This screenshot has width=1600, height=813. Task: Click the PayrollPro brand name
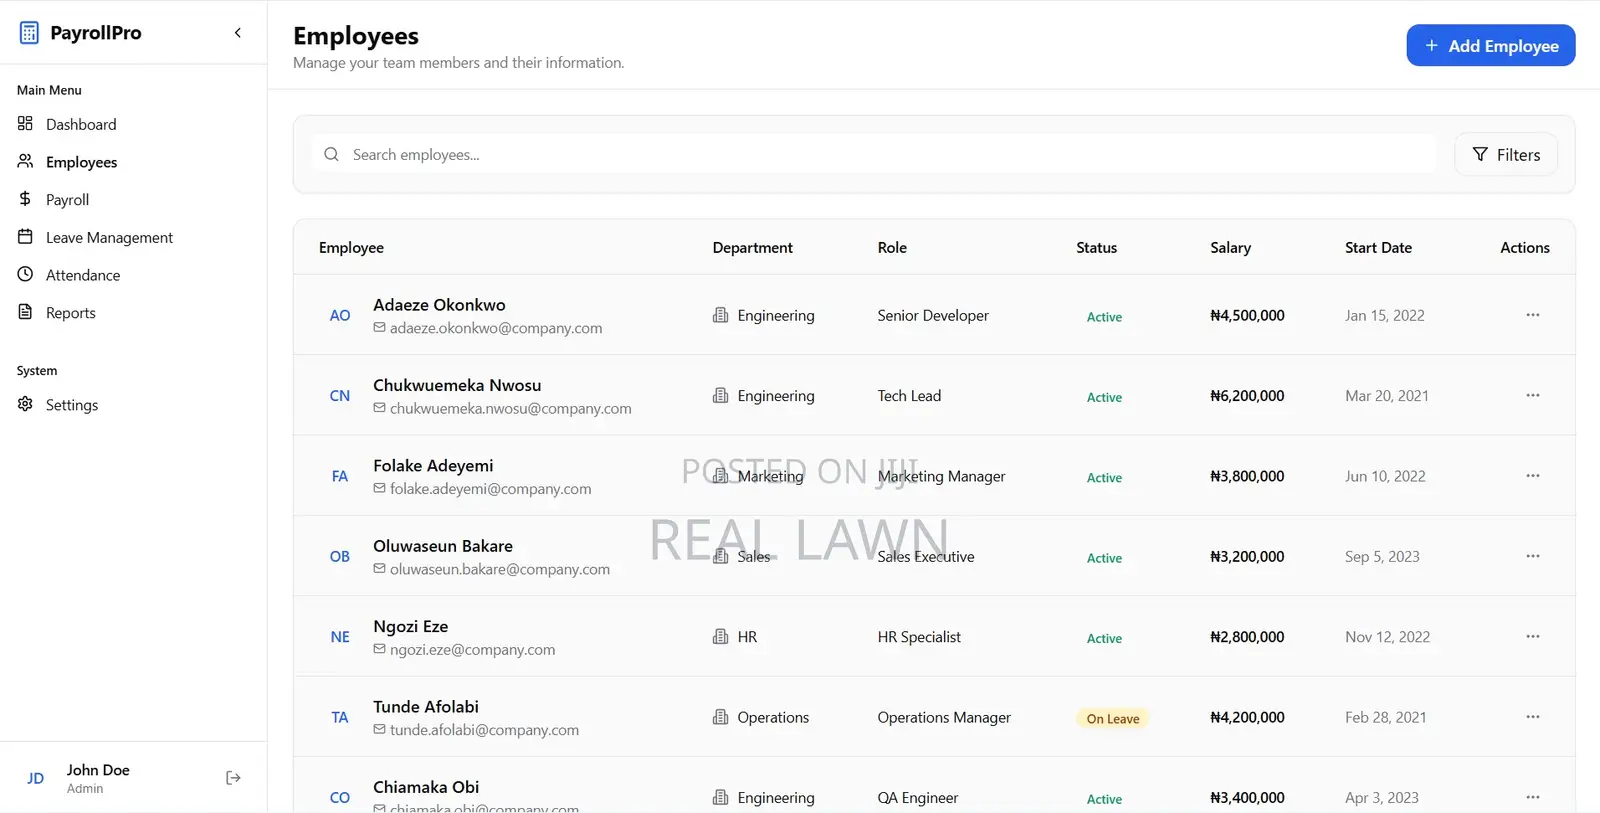click(96, 33)
